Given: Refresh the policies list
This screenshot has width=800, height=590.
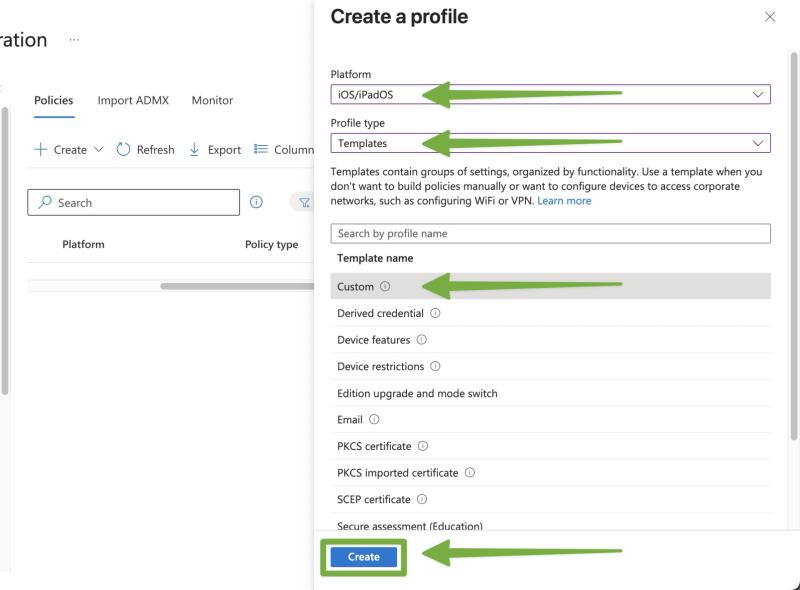Looking at the screenshot, I should coord(148,149).
